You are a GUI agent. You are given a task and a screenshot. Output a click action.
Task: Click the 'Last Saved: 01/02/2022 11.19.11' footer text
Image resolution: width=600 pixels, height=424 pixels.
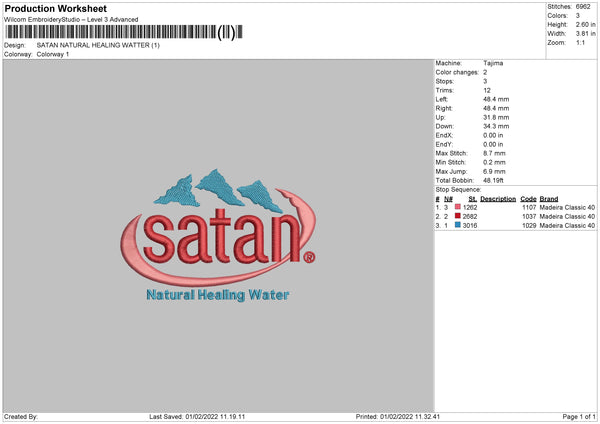[197, 417]
